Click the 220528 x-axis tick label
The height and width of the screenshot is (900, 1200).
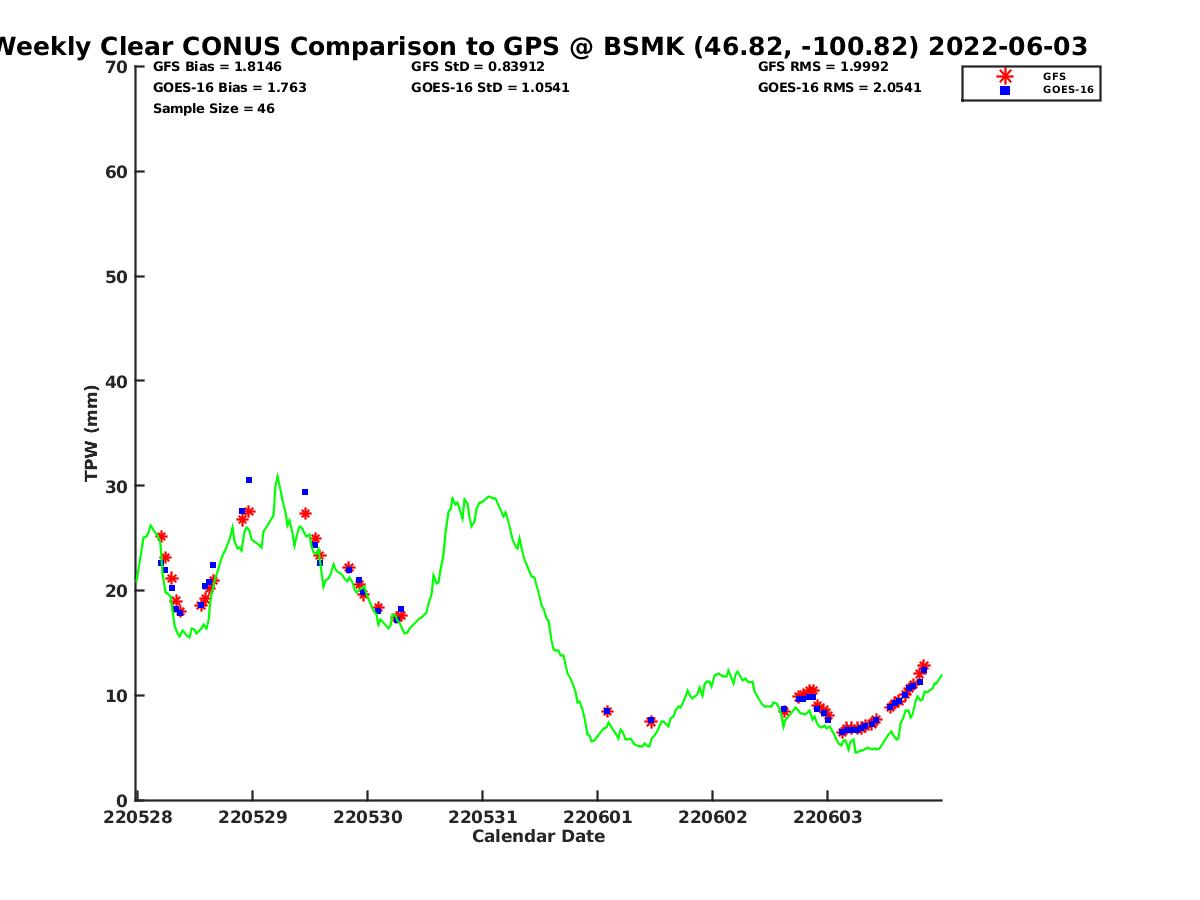pyautogui.click(x=137, y=817)
